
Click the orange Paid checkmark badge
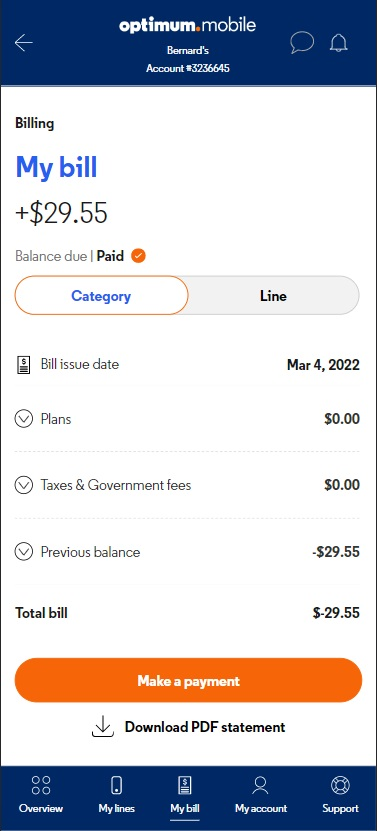coord(138,256)
